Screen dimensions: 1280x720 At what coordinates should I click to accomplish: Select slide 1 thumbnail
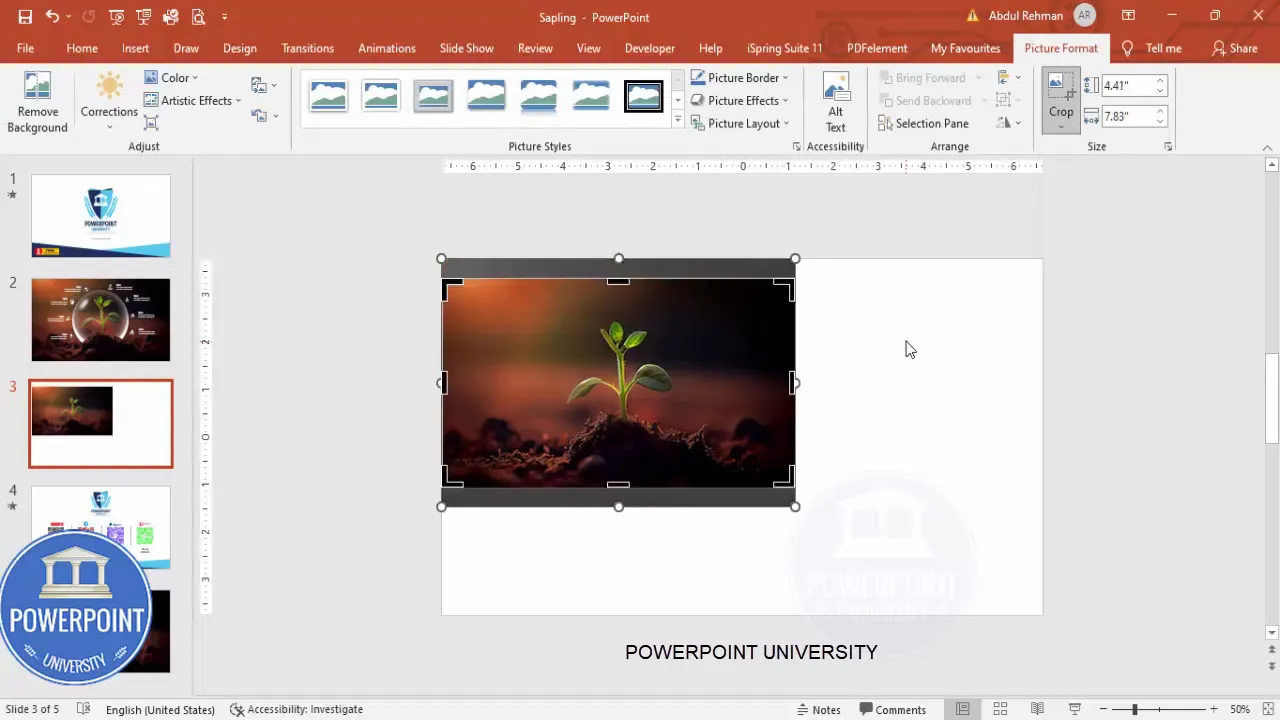tap(101, 216)
